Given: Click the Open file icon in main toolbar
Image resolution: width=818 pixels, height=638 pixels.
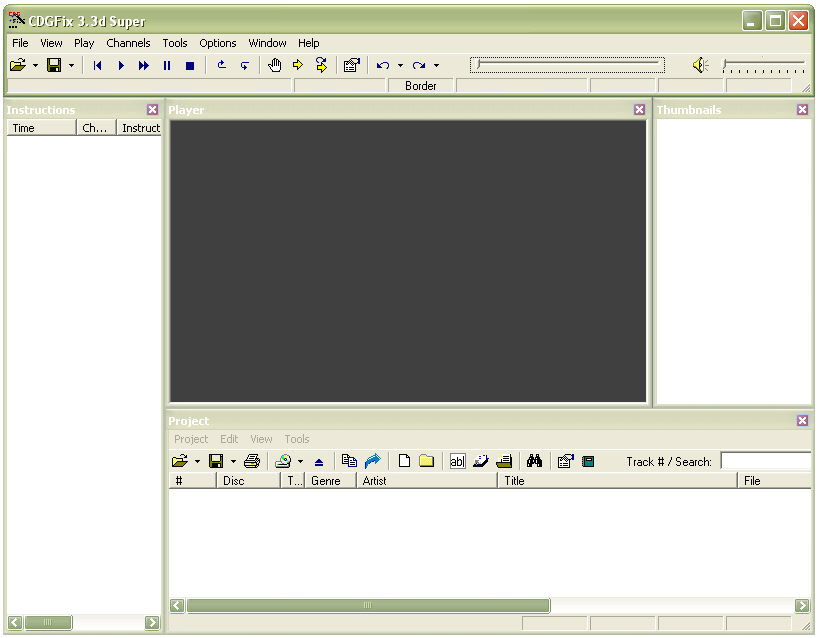Looking at the screenshot, I should click(x=18, y=65).
